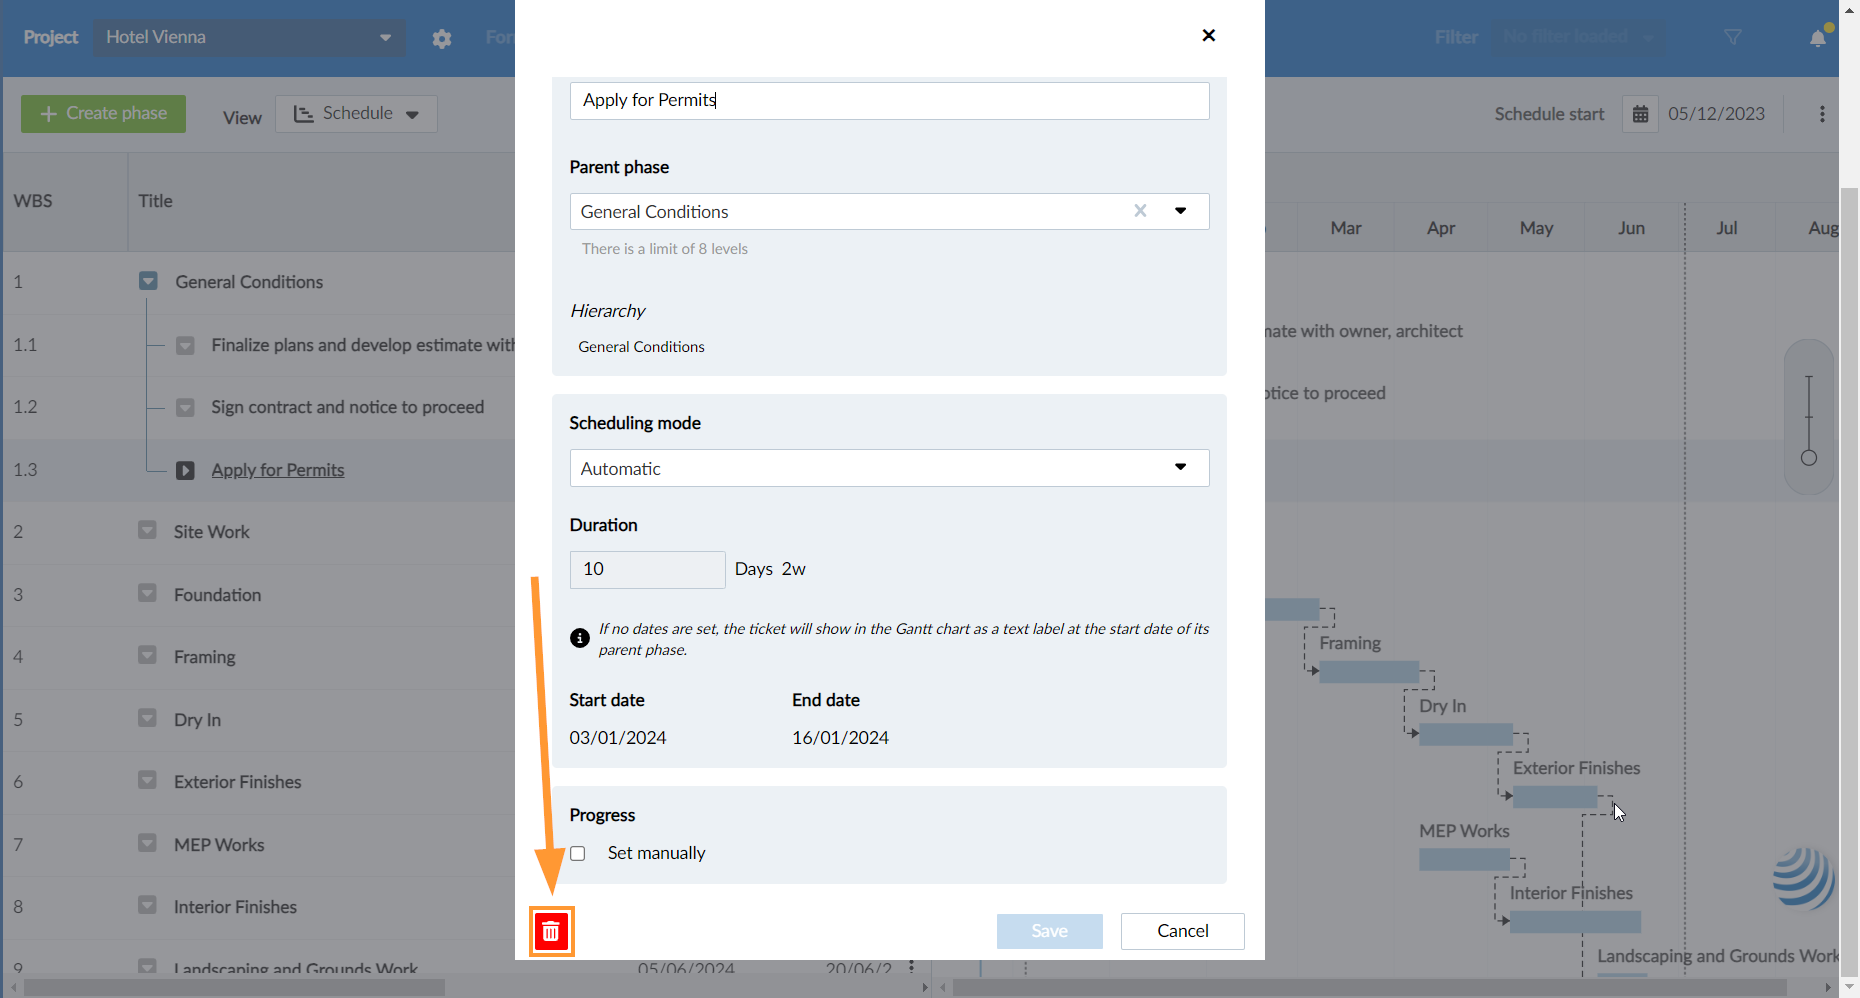Adjust the vertical zoom slider handle
The image size is (1860, 998).
pyautogui.click(x=1808, y=458)
